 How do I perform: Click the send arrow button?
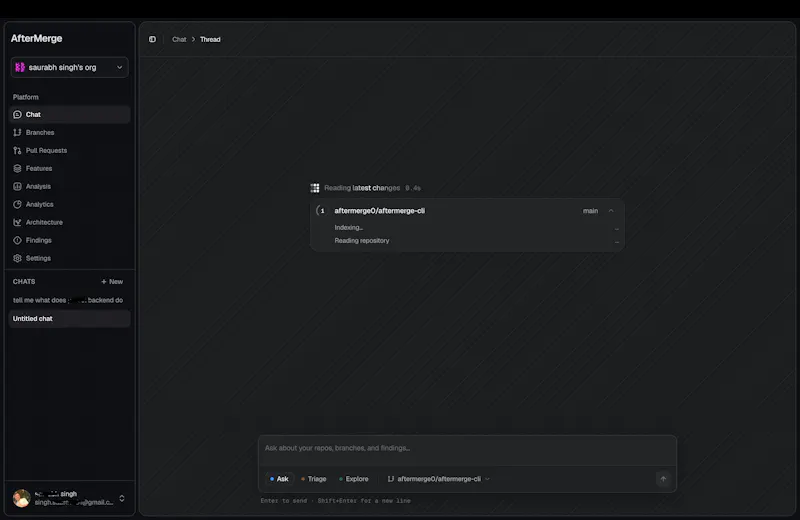tap(663, 479)
